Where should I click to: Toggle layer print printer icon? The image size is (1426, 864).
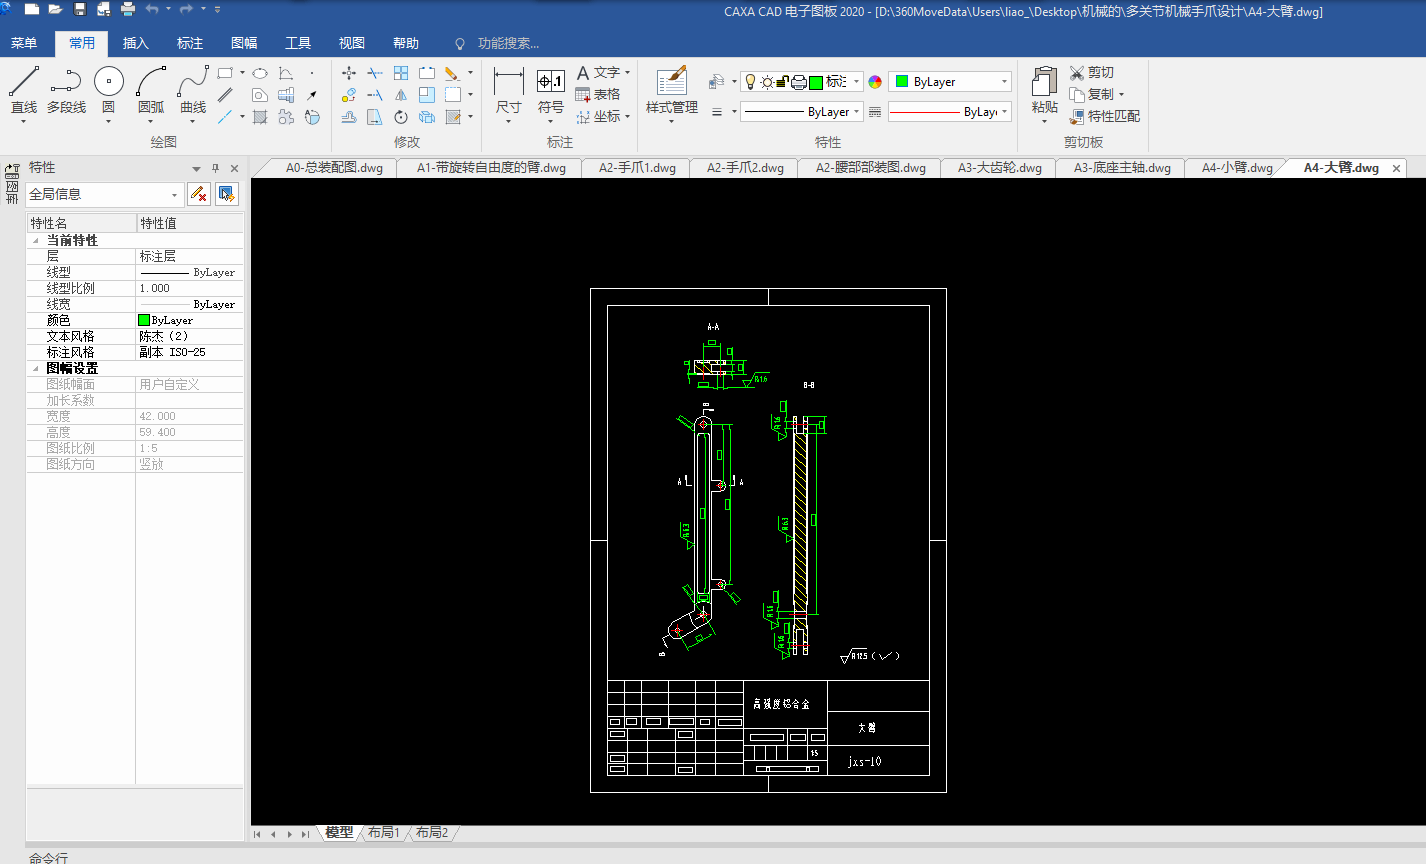click(x=799, y=82)
